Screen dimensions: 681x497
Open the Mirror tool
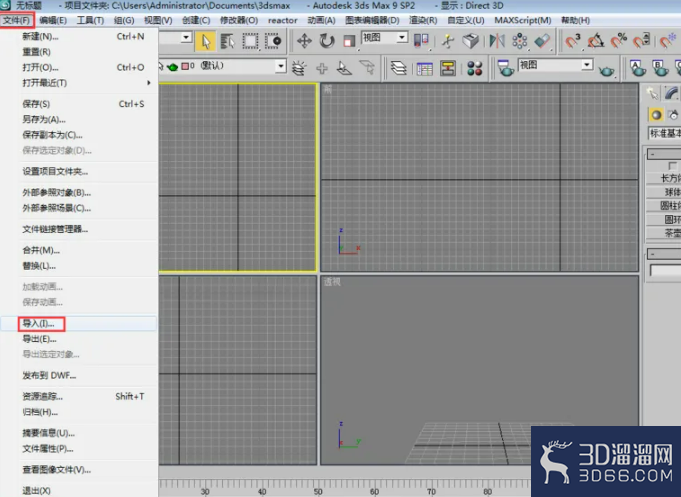point(497,41)
